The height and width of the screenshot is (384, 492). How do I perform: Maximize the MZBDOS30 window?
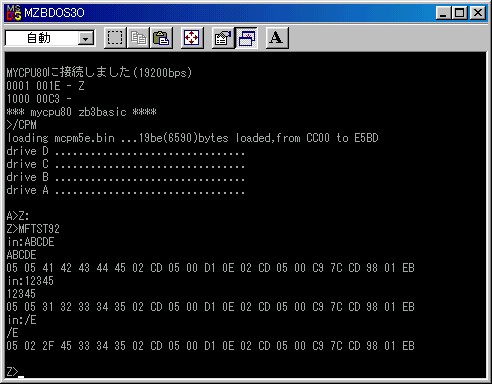pyautogui.click(x=459, y=13)
